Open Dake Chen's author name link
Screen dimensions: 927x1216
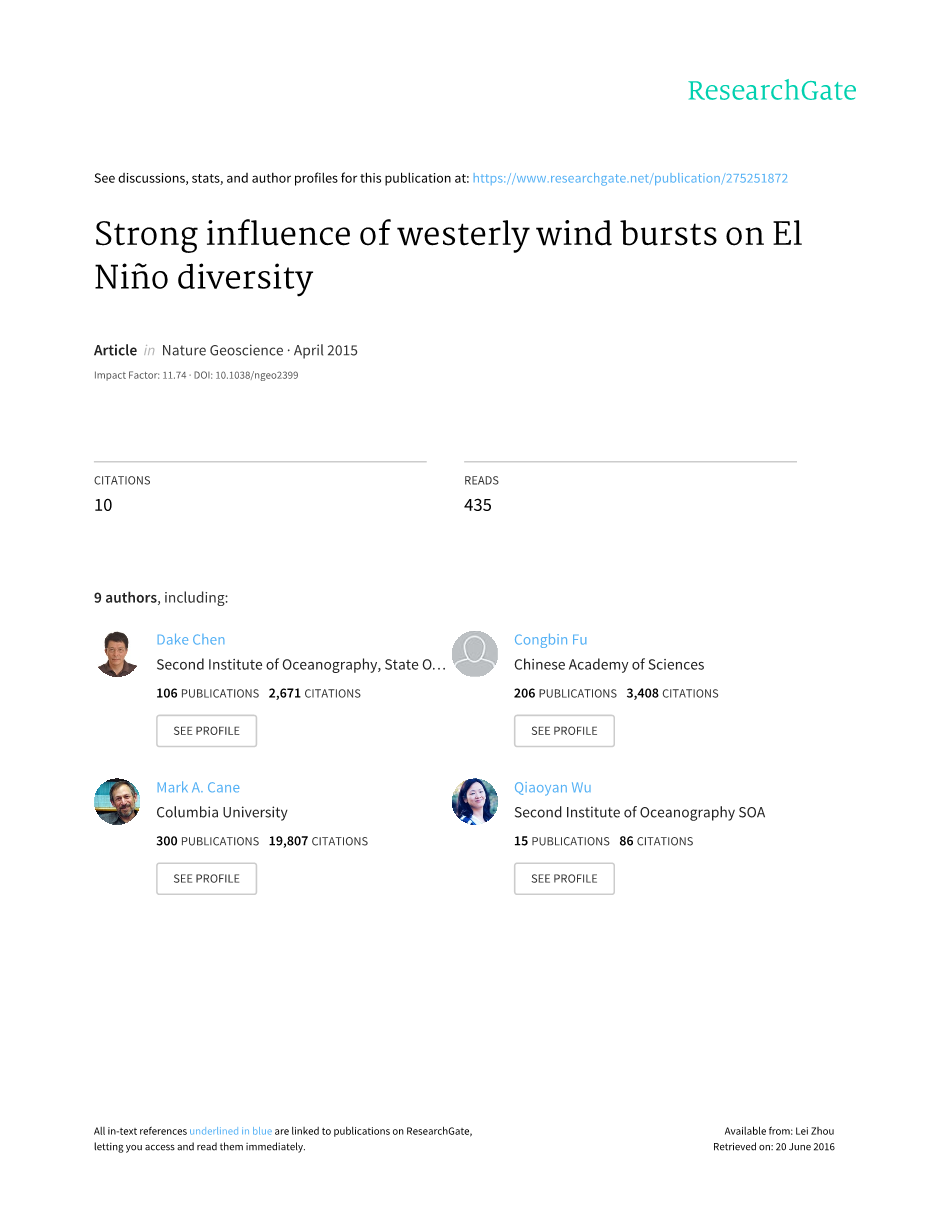(191, 640)
